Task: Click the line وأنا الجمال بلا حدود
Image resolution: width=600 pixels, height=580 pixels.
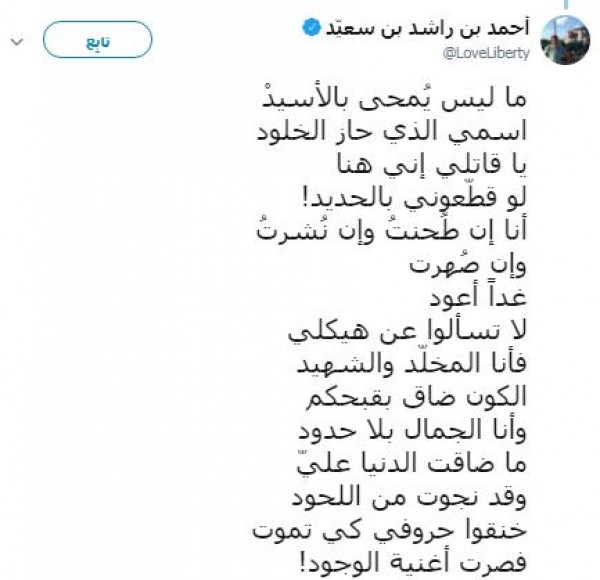Action: (x=412, y=430)
